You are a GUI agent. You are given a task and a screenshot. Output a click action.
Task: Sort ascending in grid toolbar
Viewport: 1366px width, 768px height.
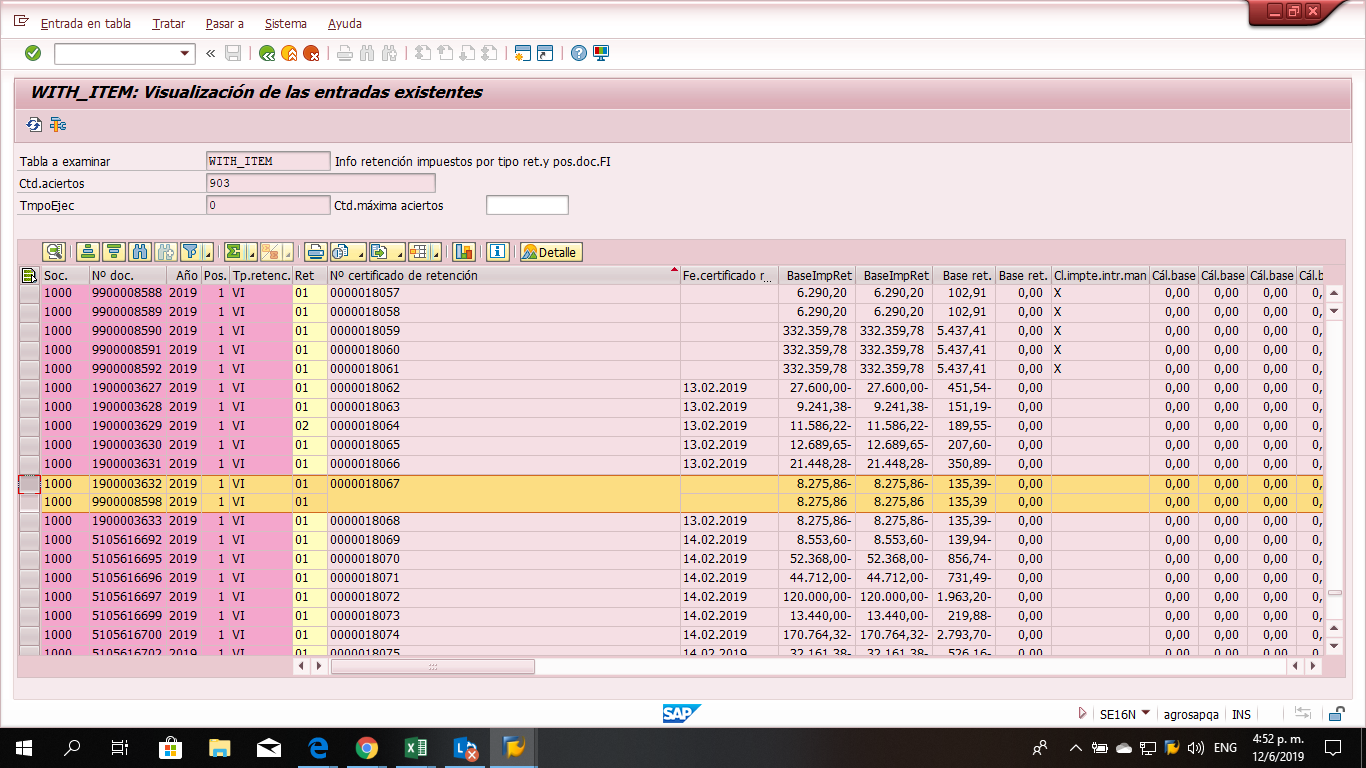[x=88, y=252]
